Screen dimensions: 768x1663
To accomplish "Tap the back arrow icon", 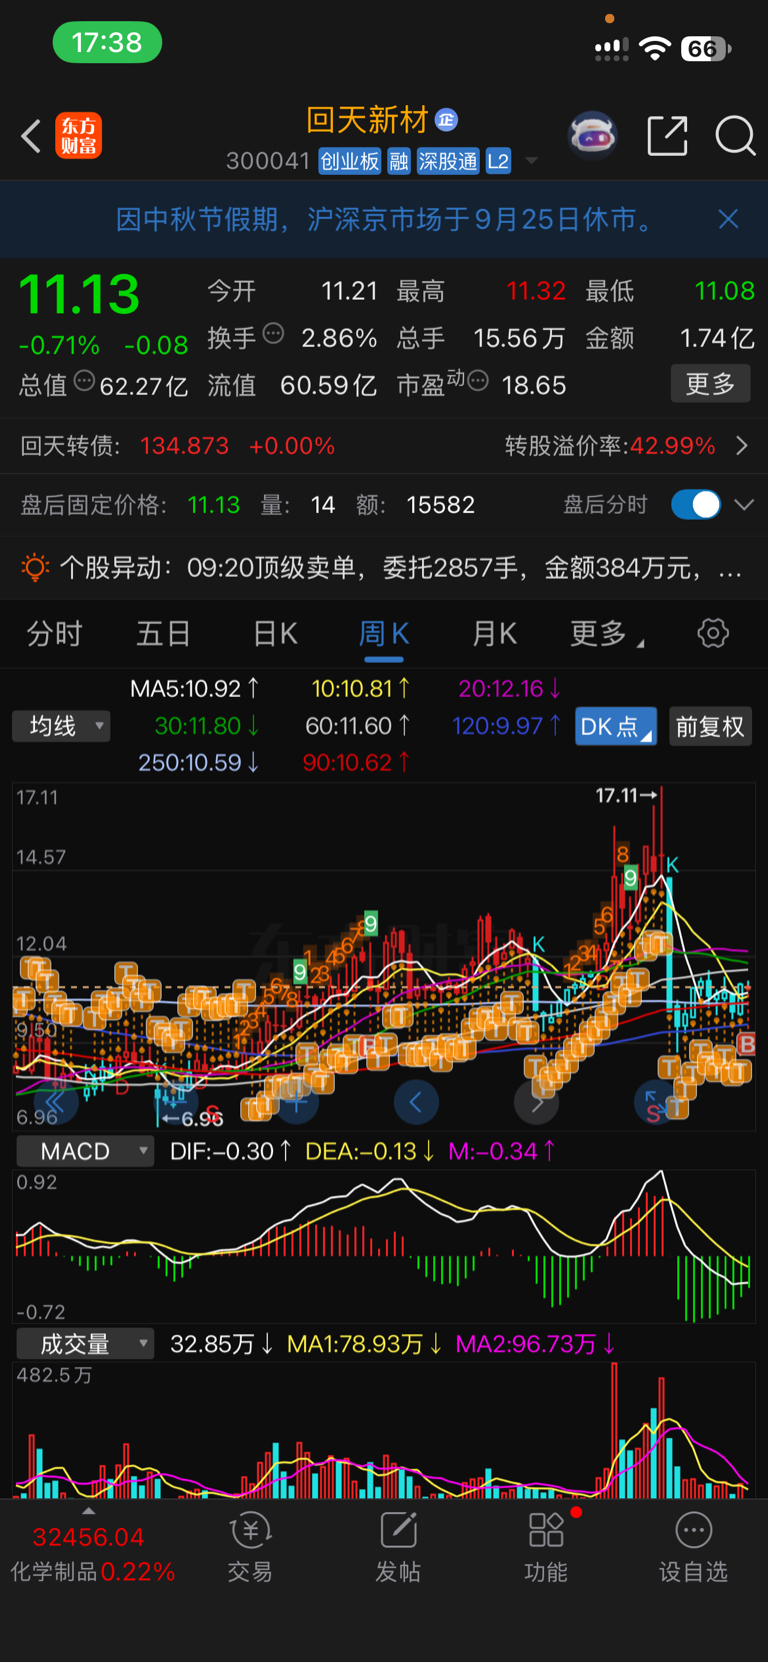I will click(x=31, y=136).
